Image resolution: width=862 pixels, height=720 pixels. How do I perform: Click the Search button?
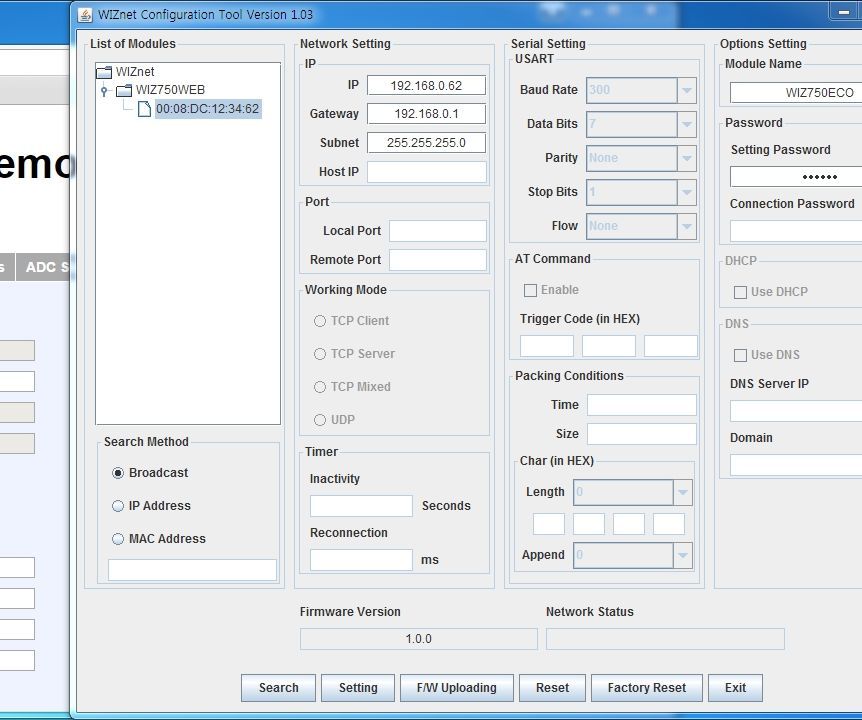point(278,688)
